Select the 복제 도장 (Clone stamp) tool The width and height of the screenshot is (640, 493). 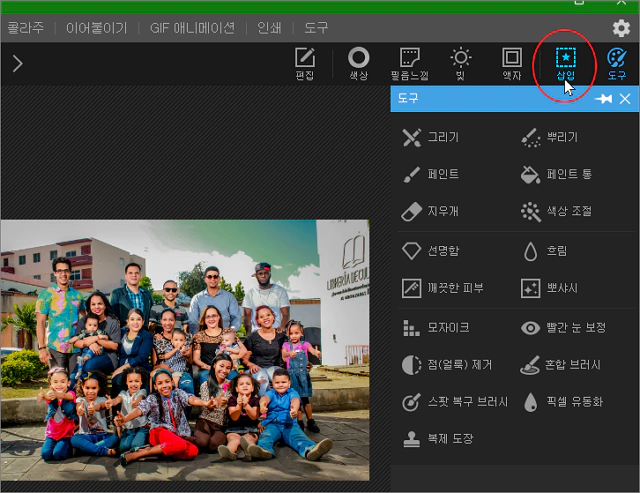pyautogui.click(x=438, y=439)
